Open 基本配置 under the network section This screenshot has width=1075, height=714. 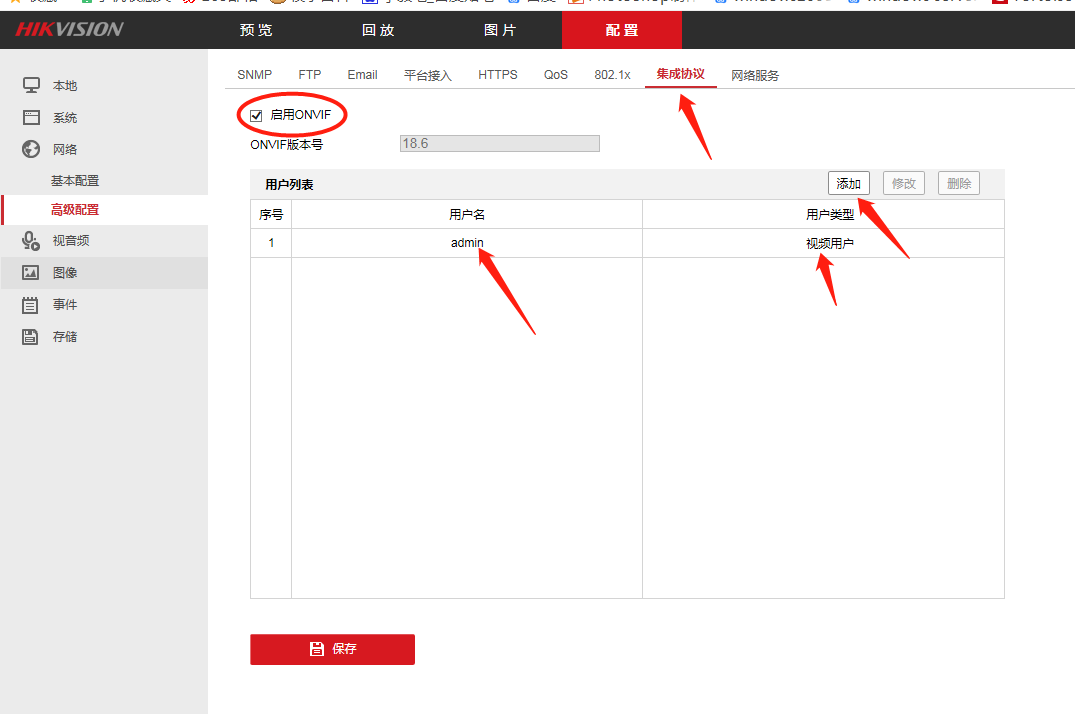pos(75,181)
